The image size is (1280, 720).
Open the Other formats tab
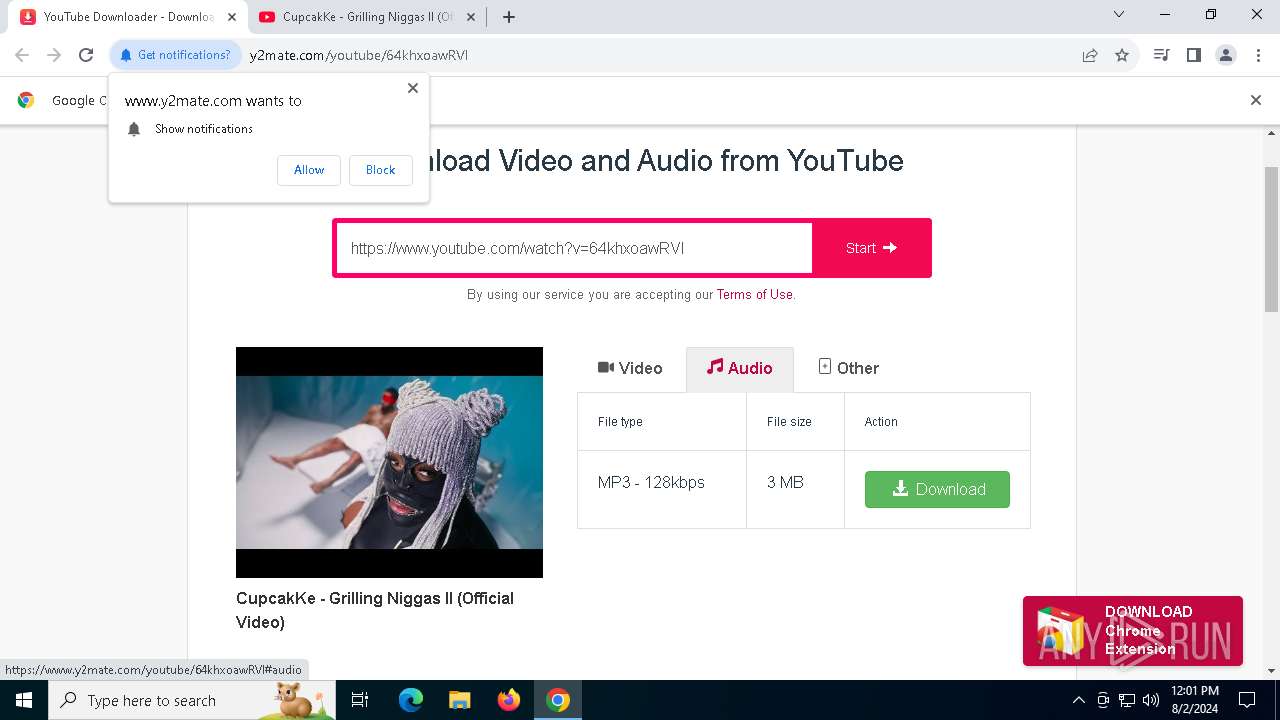(848, 368)
